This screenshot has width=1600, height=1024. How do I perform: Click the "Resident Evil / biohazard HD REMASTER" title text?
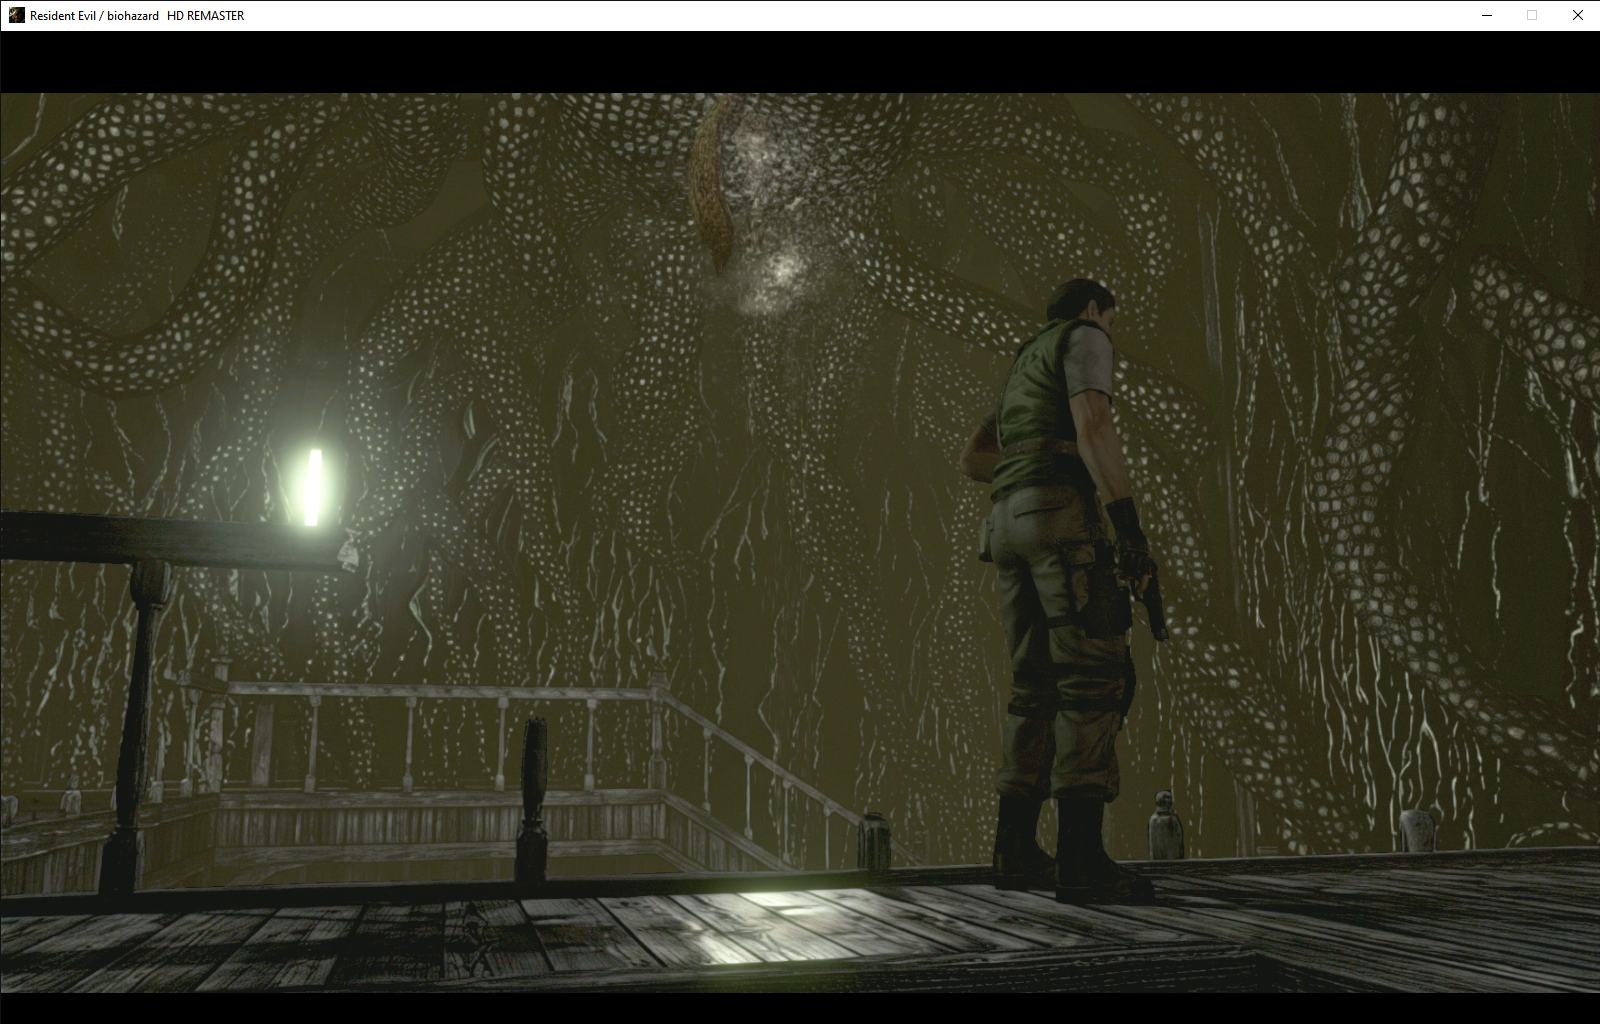tap(137, 16)
